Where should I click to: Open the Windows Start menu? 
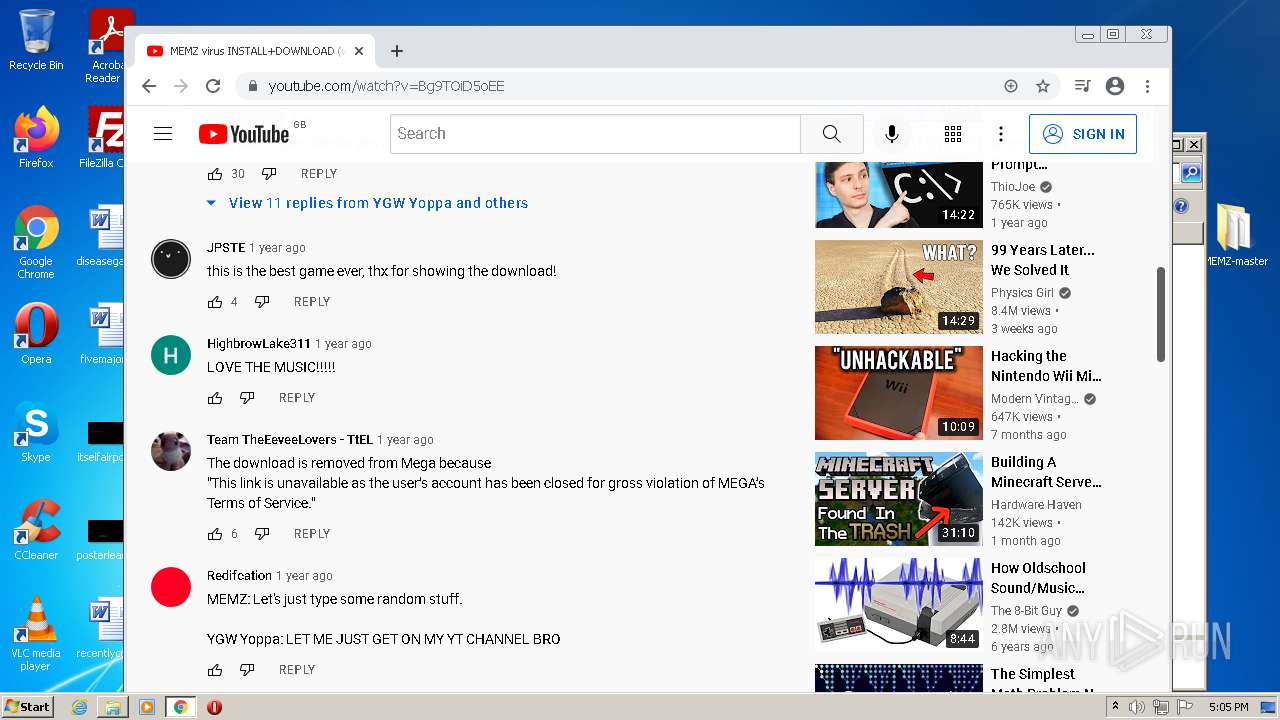pos(27,707)
